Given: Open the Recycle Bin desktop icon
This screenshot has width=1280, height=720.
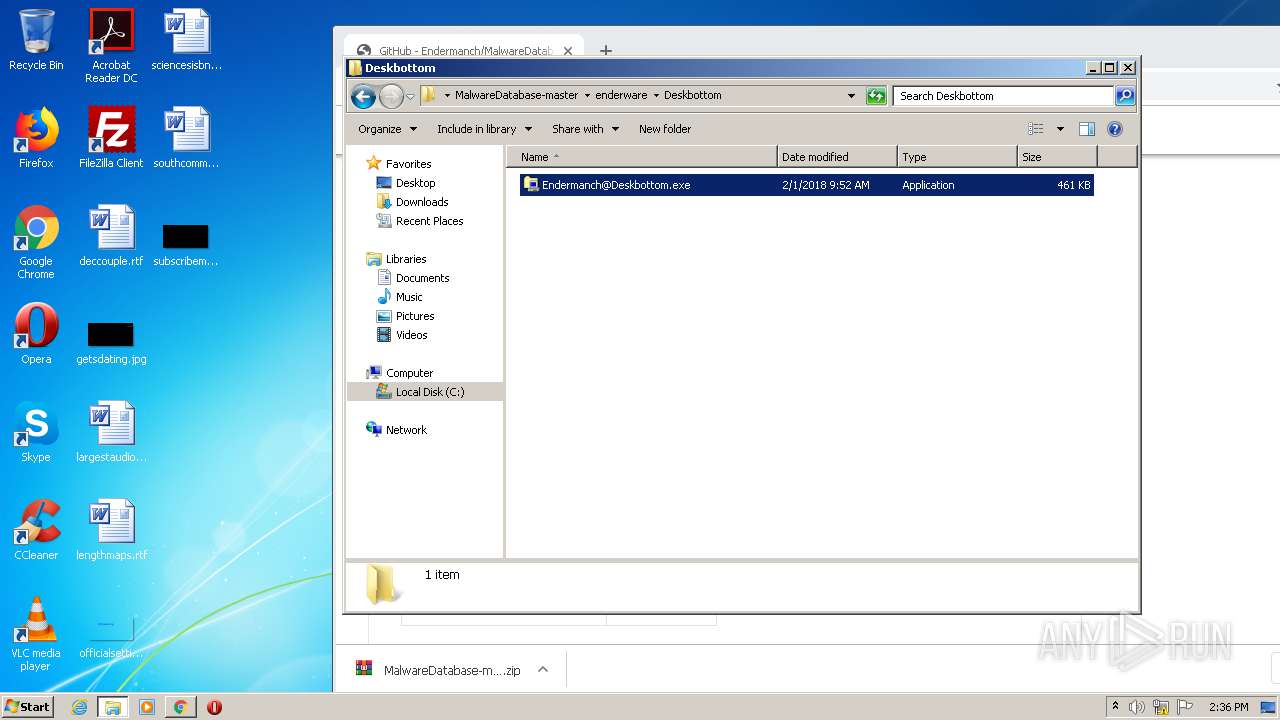Looking at the screenshot, I should 36,40.
